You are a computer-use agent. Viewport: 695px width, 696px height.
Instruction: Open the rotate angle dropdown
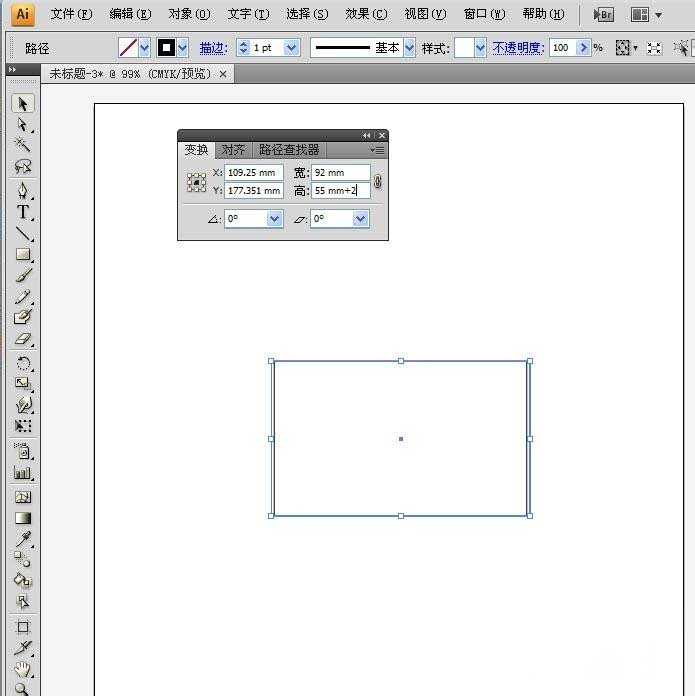275,219
